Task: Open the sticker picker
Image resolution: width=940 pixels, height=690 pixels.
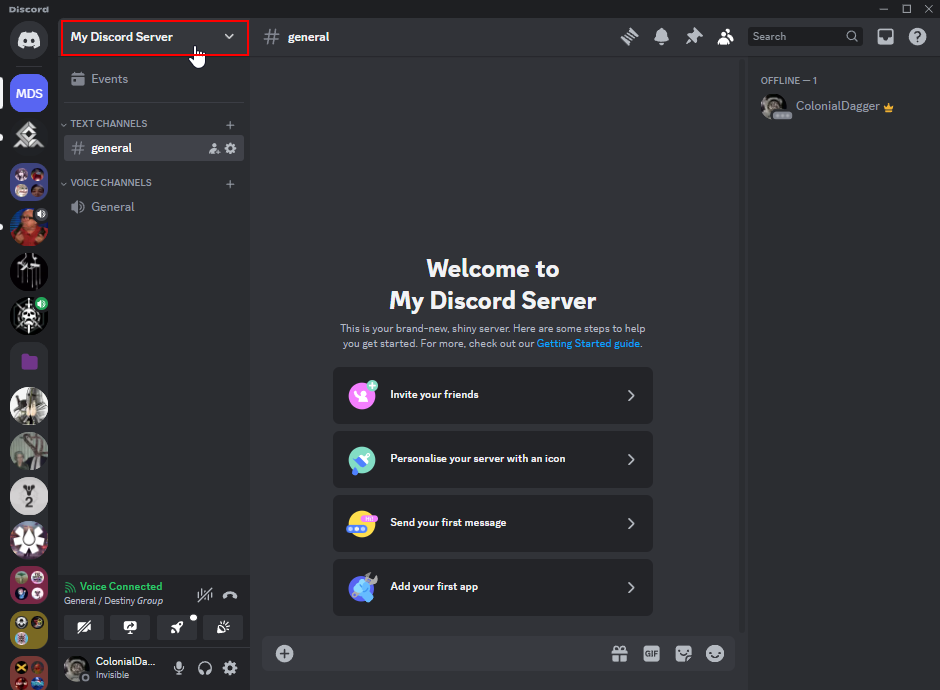Action: (683, 653)
